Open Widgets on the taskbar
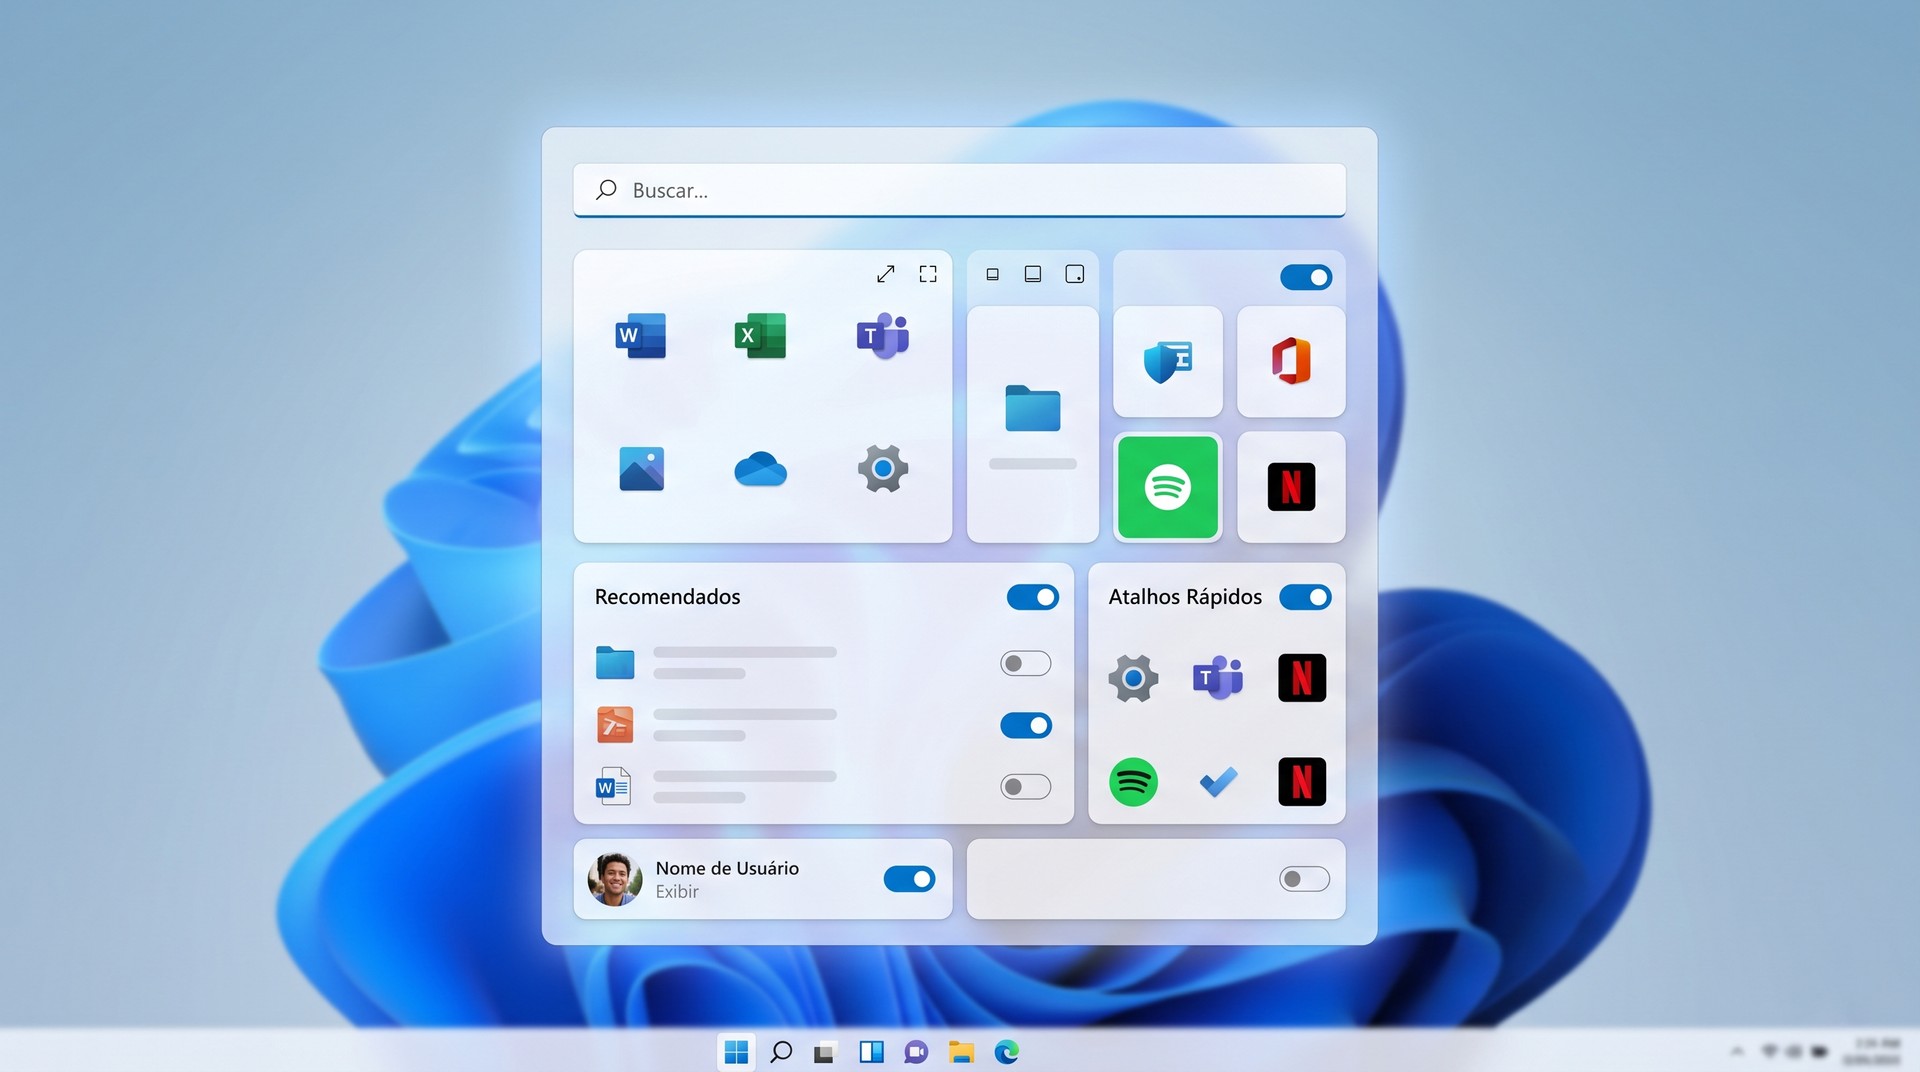The width and height of the screenshot is (1920, 1072). (x=871, y=1052)
